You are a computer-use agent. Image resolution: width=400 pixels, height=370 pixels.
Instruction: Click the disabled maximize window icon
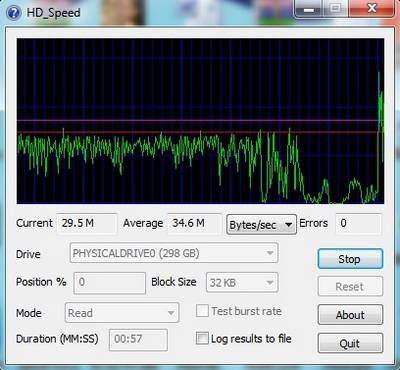(336, 9)
